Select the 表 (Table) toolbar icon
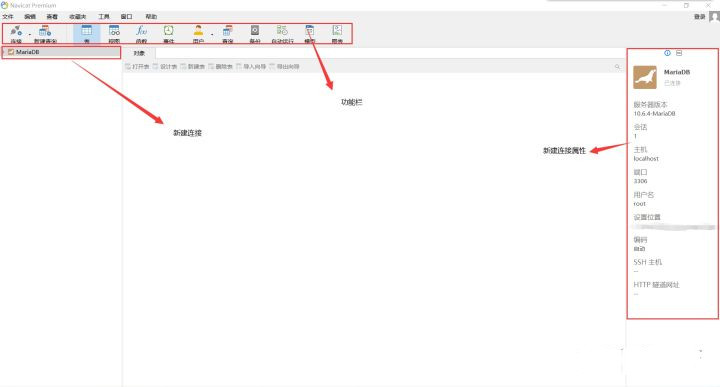 point(86,34)
